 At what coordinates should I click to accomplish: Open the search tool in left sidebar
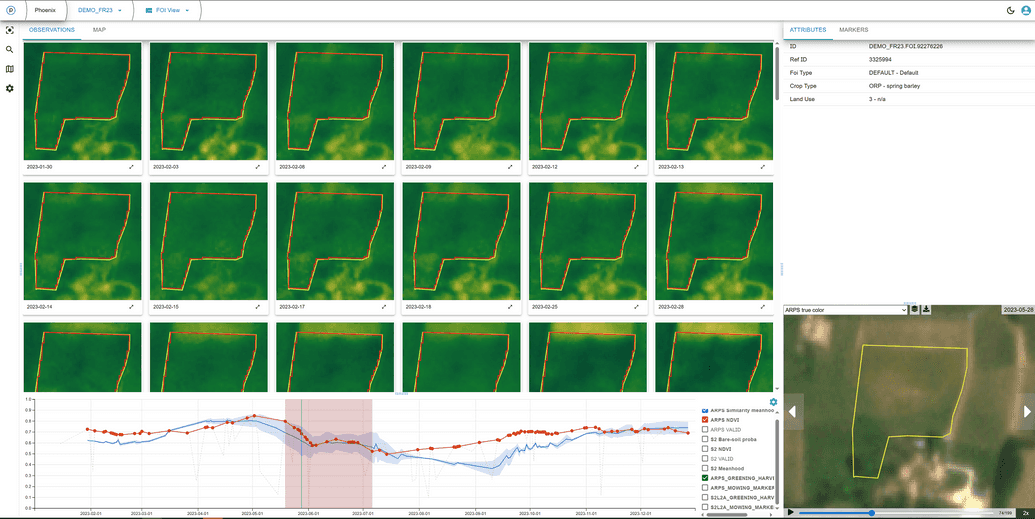[x=10, y=49]
